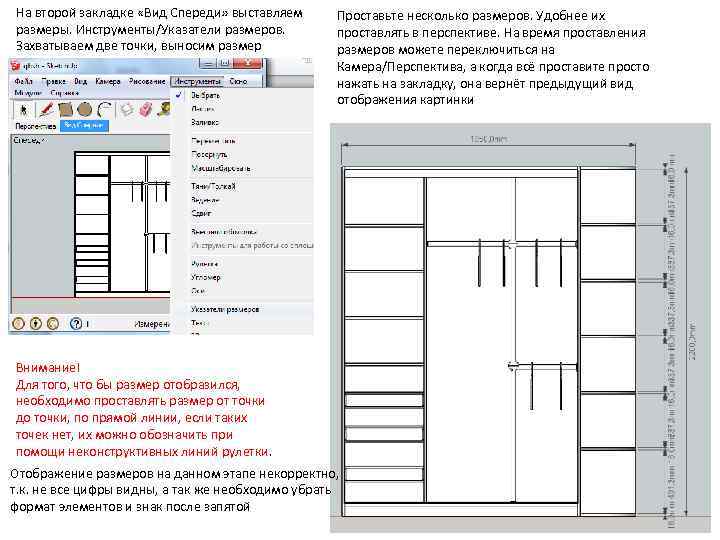Choose Угломер in the tools menu
720x540 pixels.
[206, 277]
